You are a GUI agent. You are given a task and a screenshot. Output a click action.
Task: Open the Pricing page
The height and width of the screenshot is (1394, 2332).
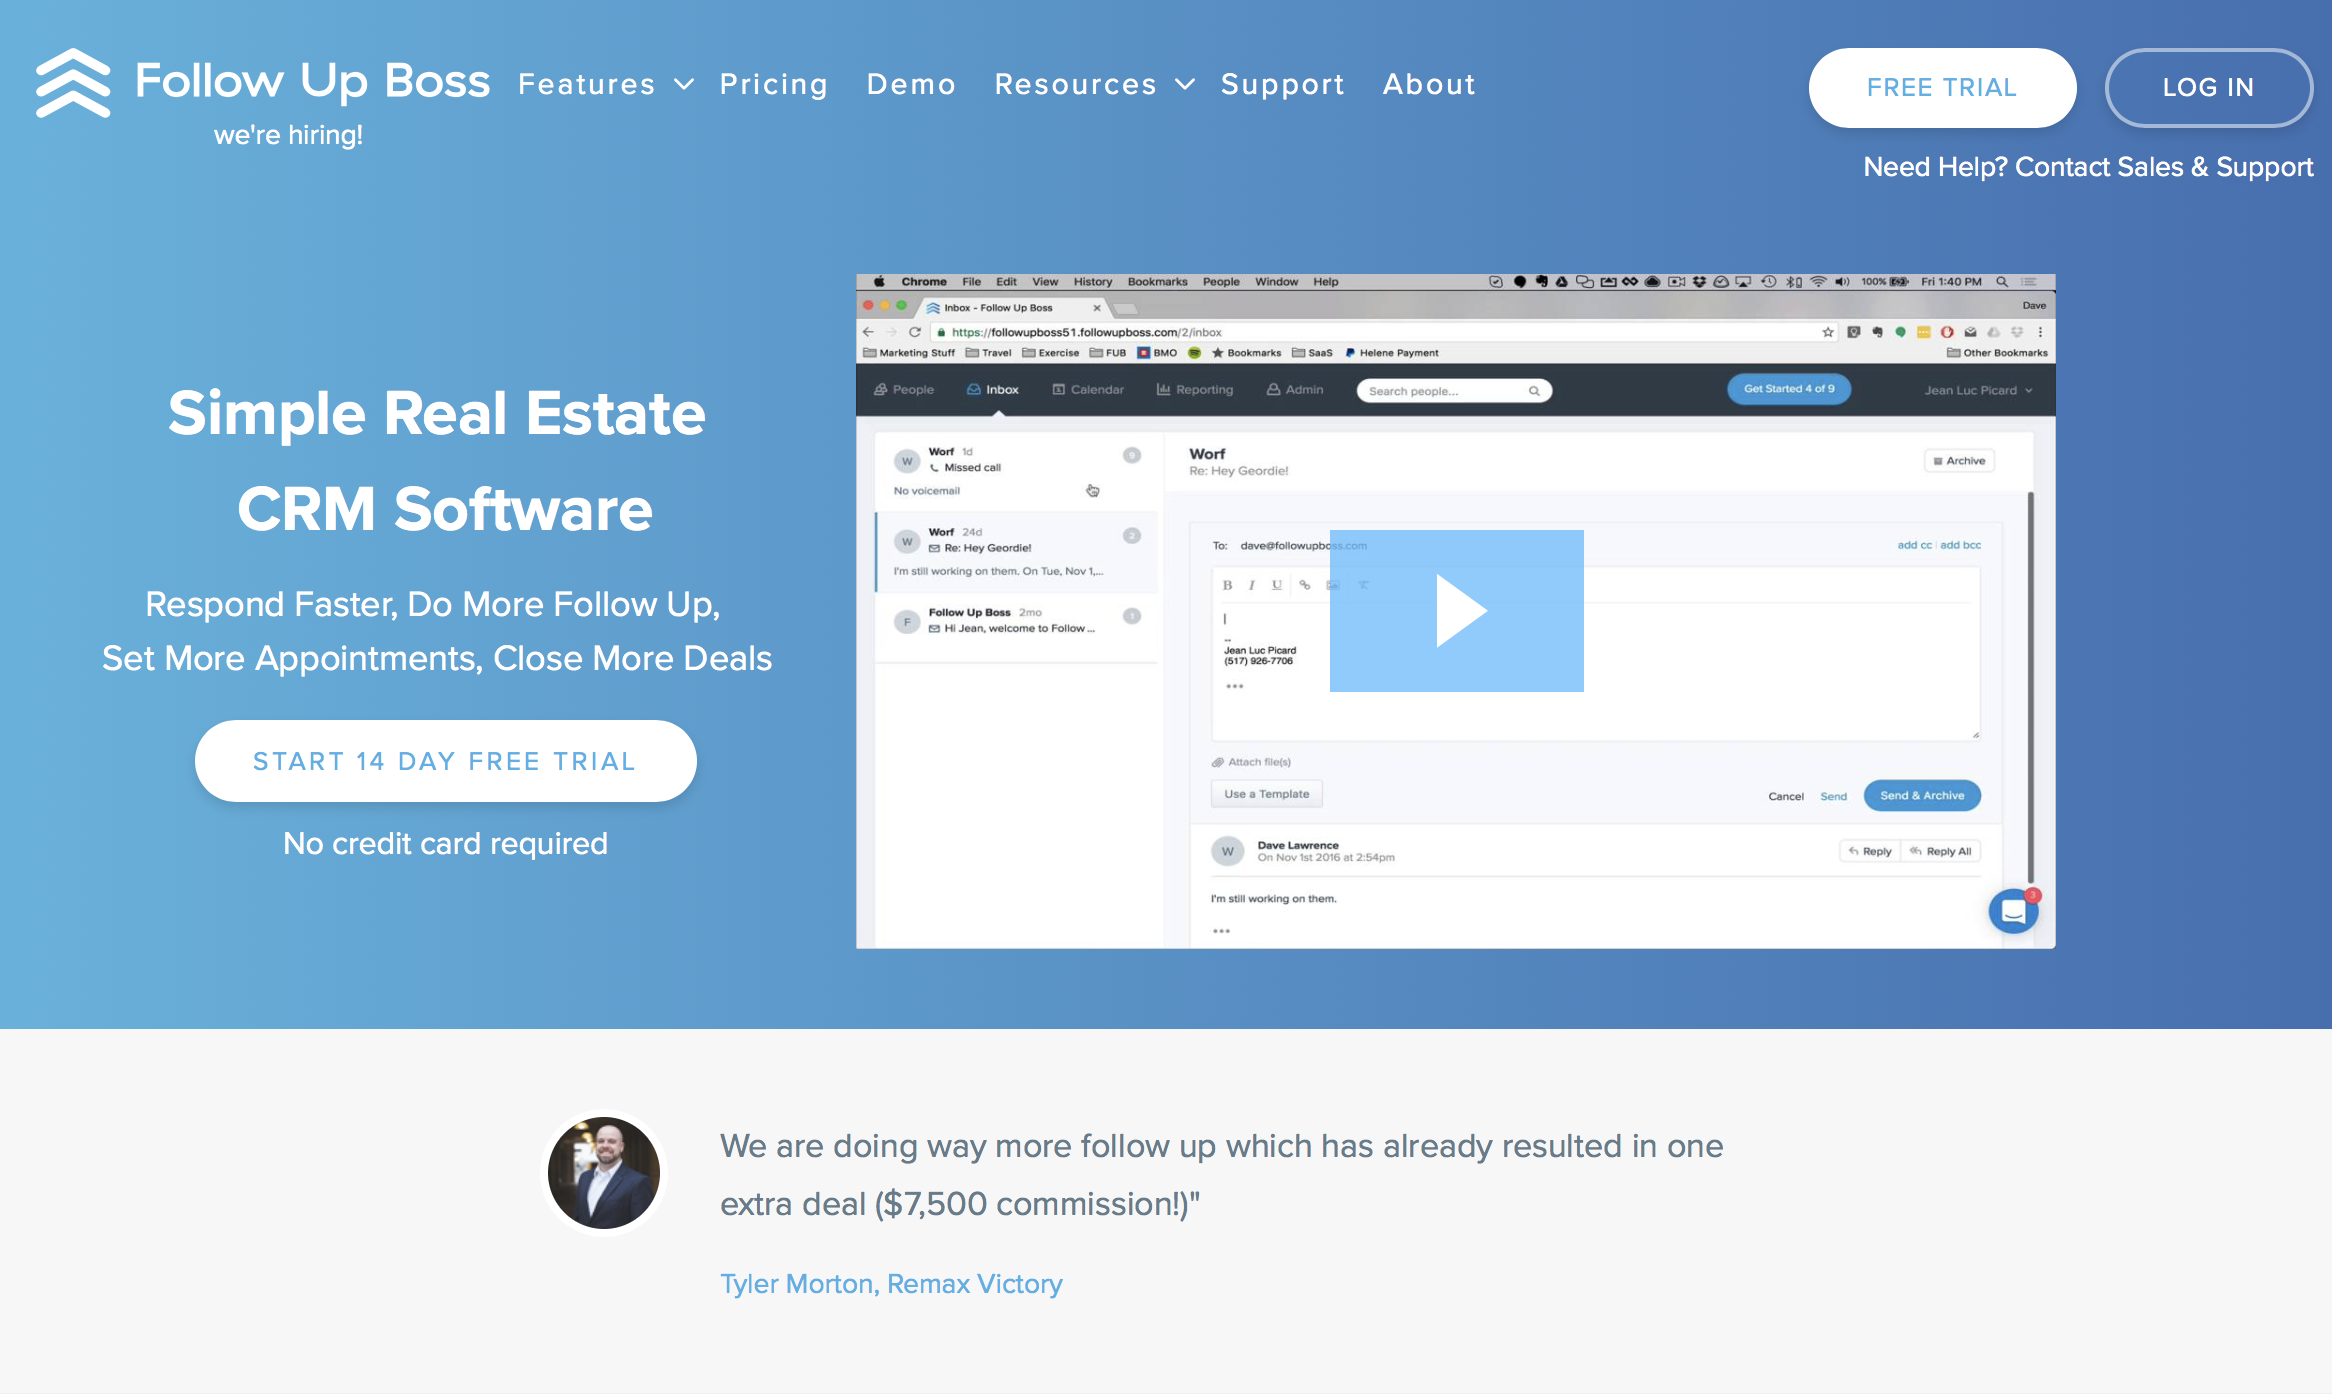click(774, 85)
